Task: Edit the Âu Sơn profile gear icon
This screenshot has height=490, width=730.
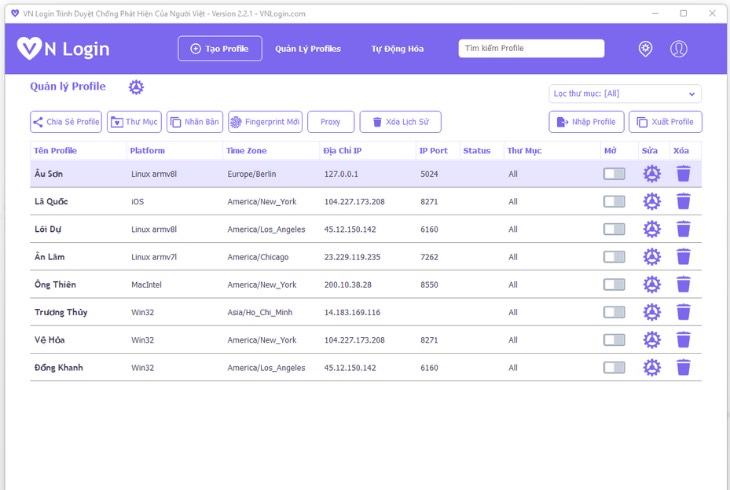Action: [652, 174]
